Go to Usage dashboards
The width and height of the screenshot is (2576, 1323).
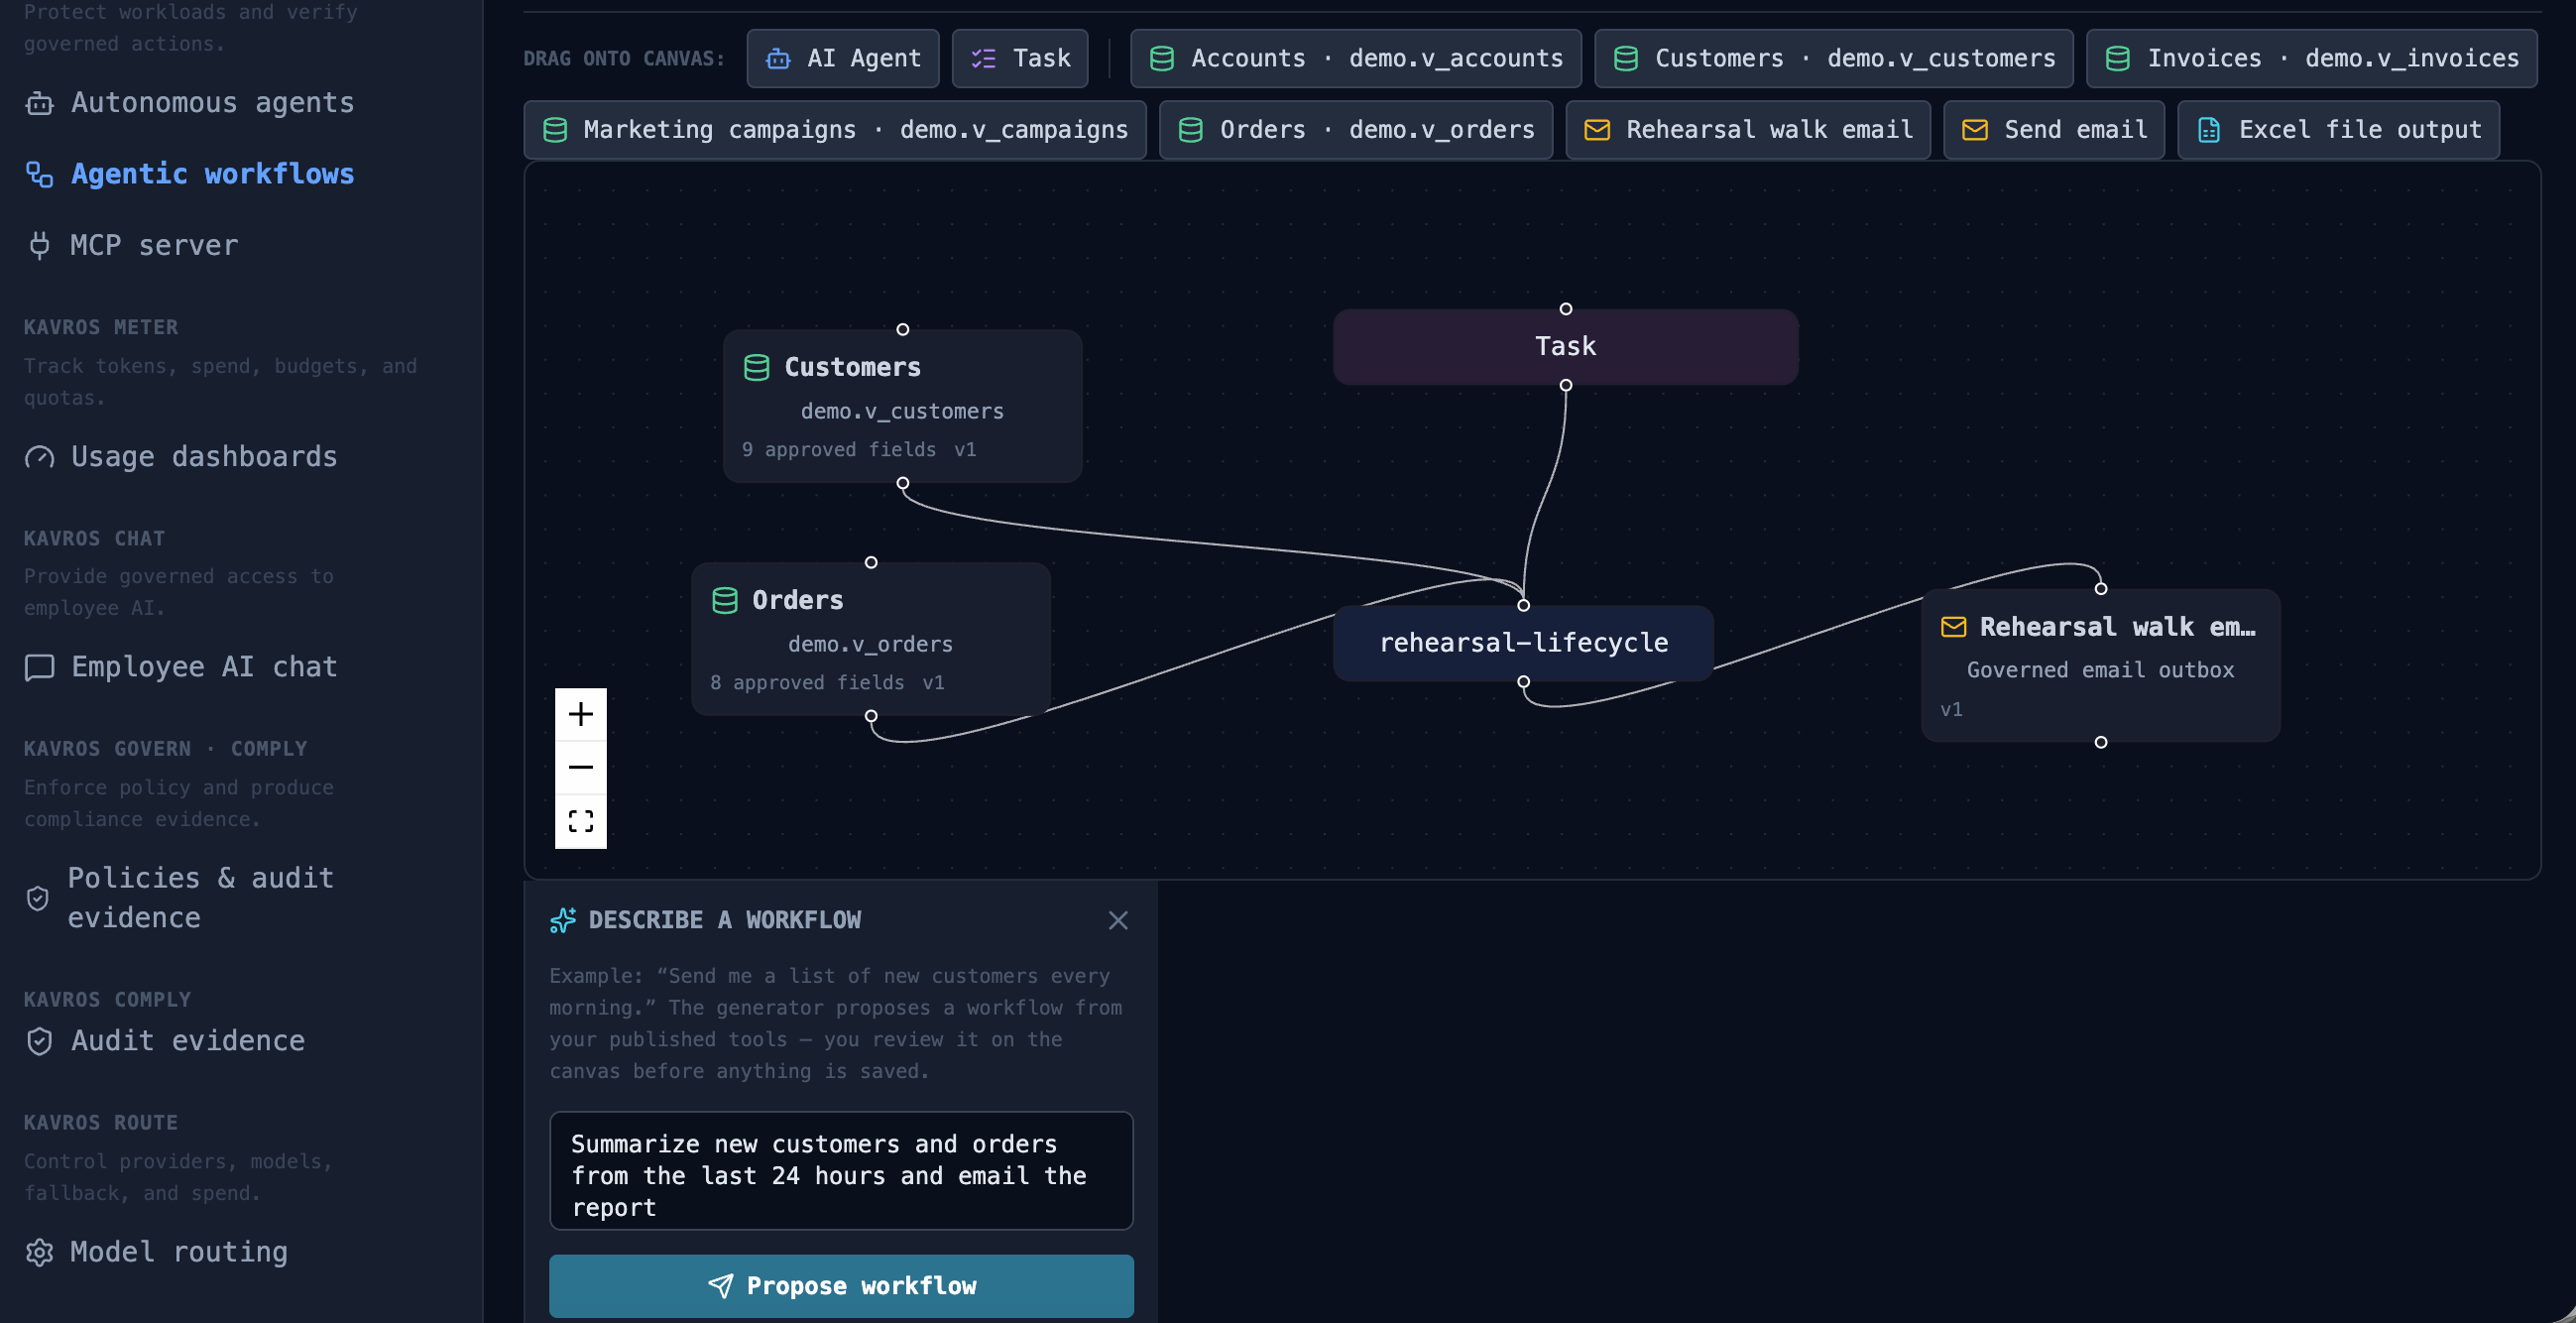tap(182, 457)
